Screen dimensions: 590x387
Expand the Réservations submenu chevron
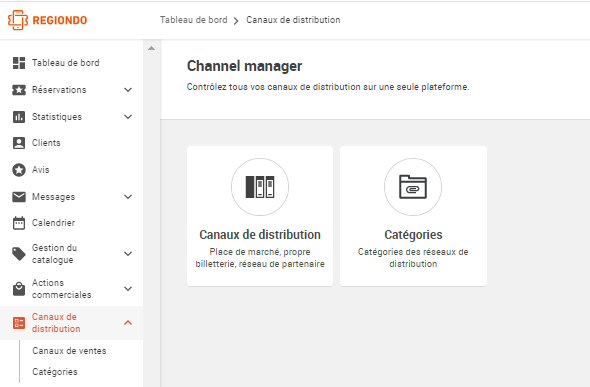128,90
